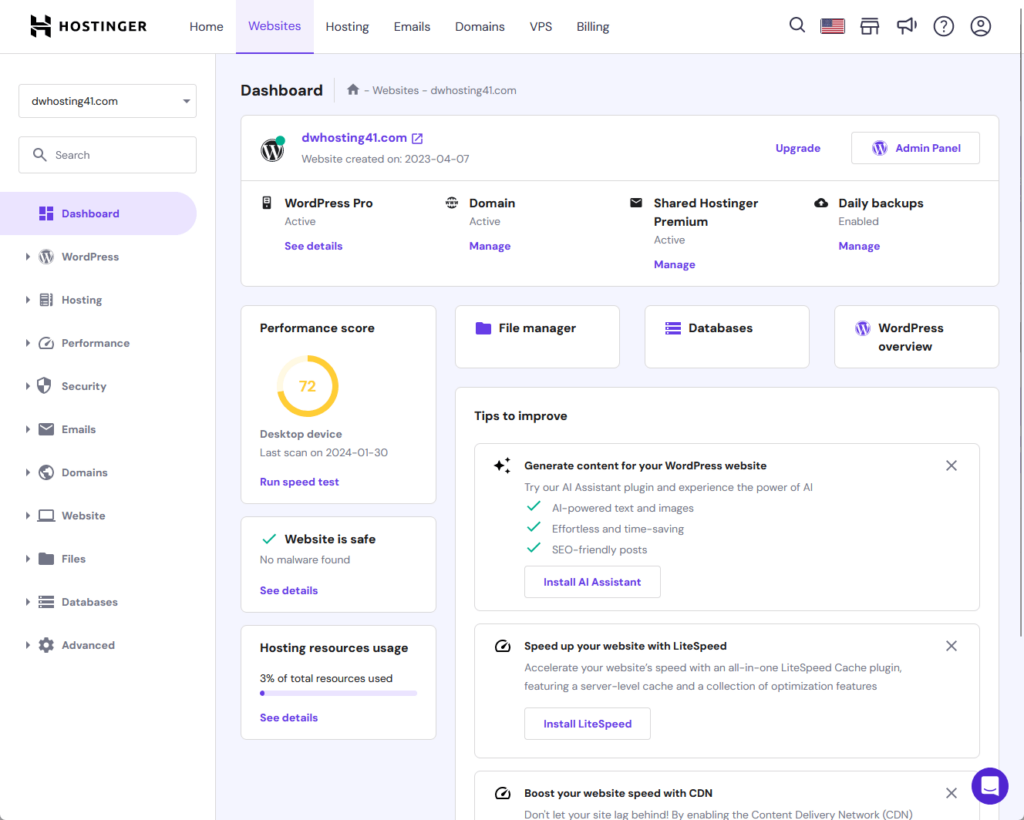This screenshot has width=1024, height=820.
Task: Open the help question mark icon
Action: click(x=944, y=26)
